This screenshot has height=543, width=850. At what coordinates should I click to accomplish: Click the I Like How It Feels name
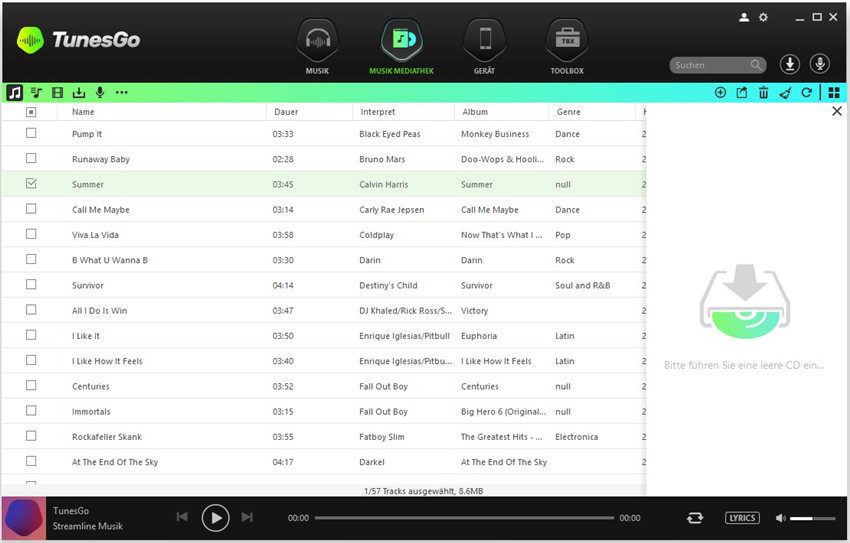107,361
